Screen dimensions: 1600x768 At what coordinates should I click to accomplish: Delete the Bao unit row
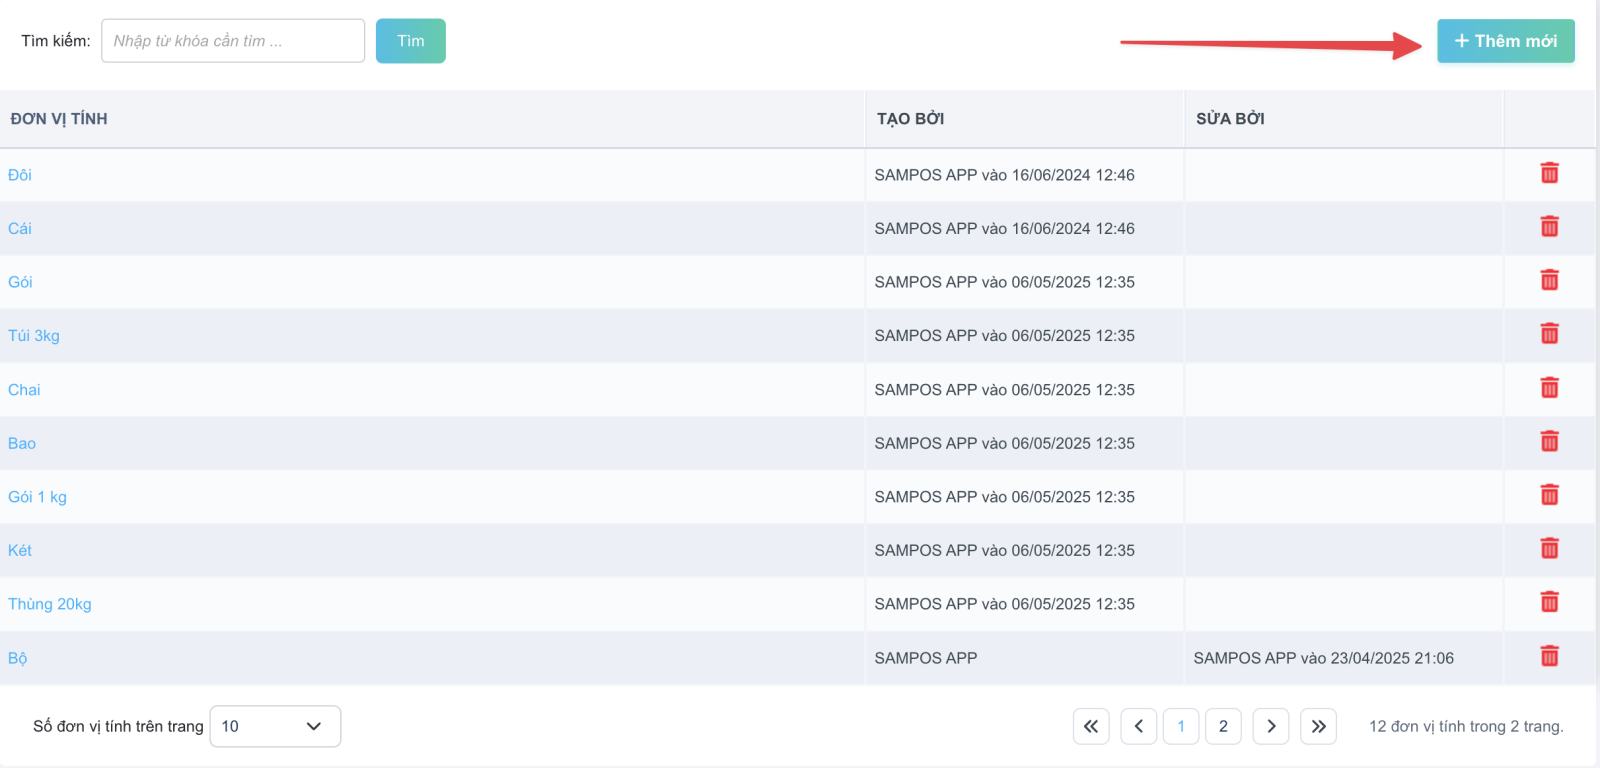tap(1549, 441)
